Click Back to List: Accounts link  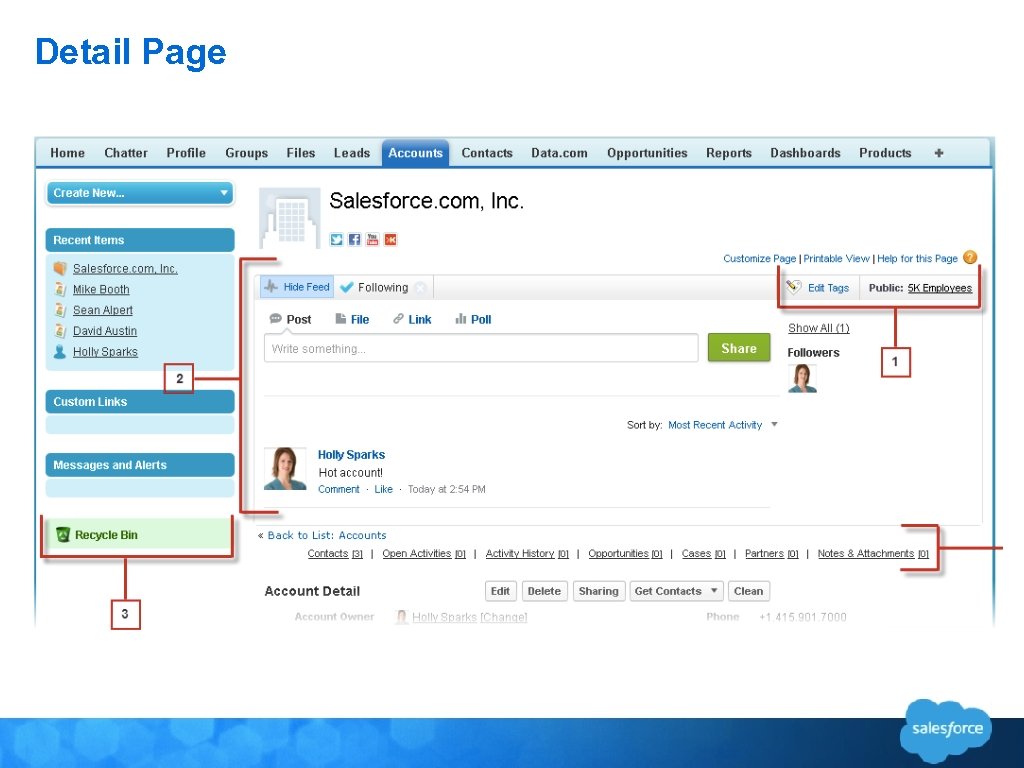[327, 535]
